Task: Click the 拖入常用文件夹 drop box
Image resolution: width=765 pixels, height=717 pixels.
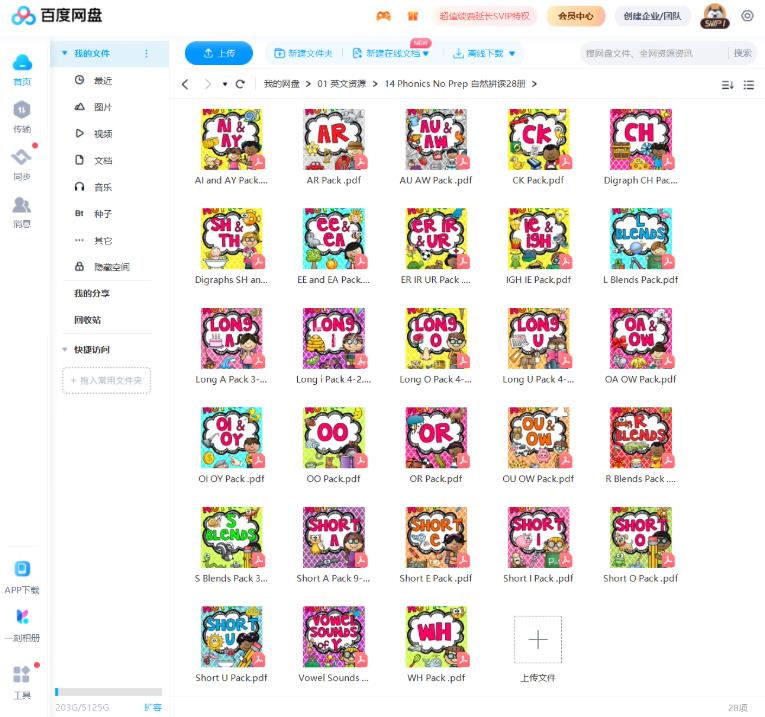Action: coord(106,380)
